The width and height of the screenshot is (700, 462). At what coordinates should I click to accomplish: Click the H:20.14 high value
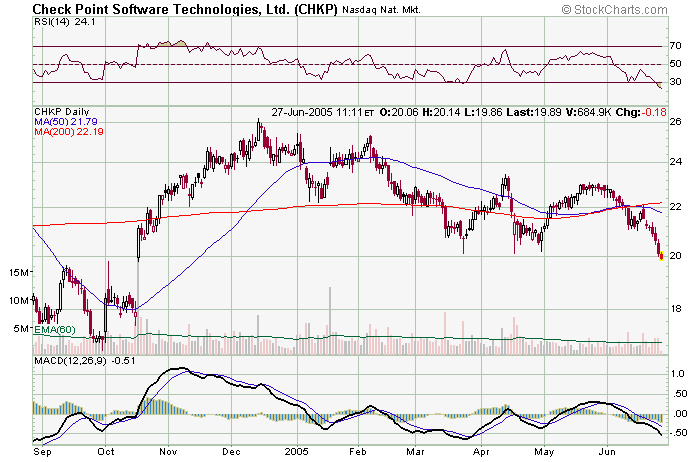click(441, 112)
